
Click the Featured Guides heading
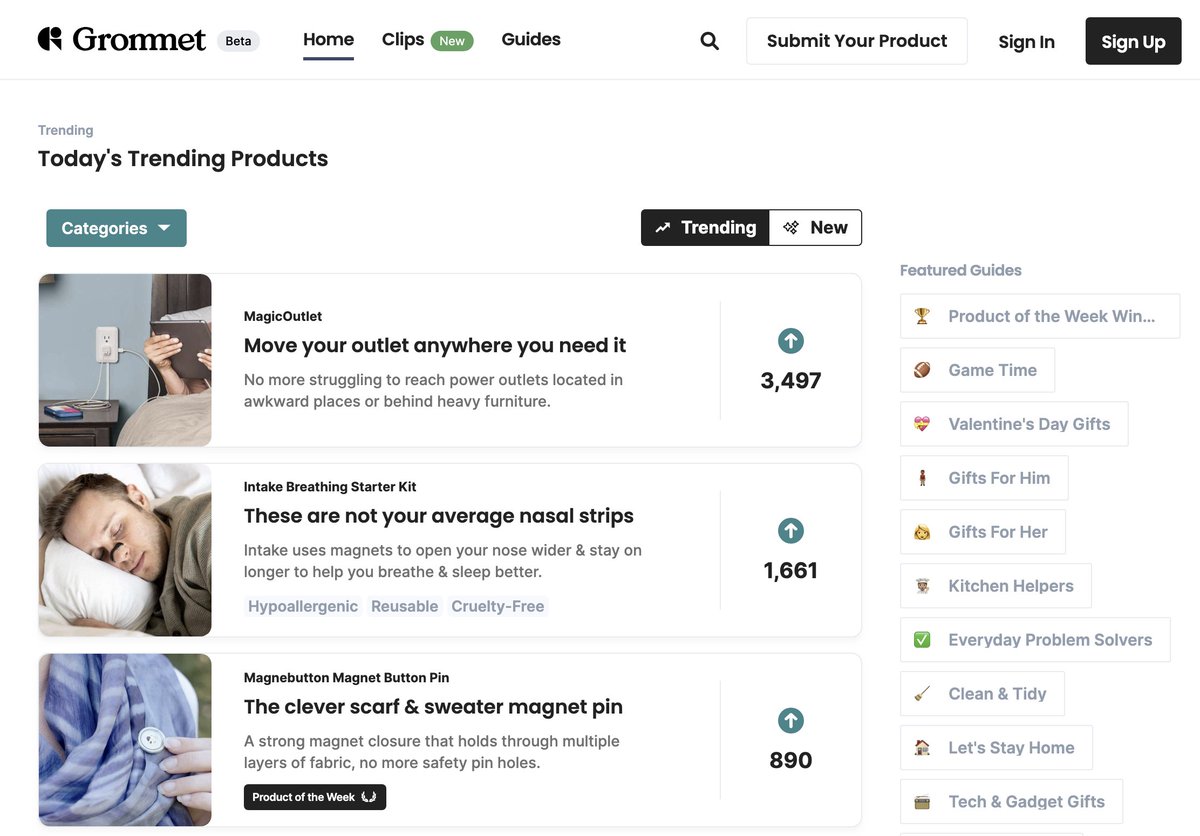pos(961,270)
